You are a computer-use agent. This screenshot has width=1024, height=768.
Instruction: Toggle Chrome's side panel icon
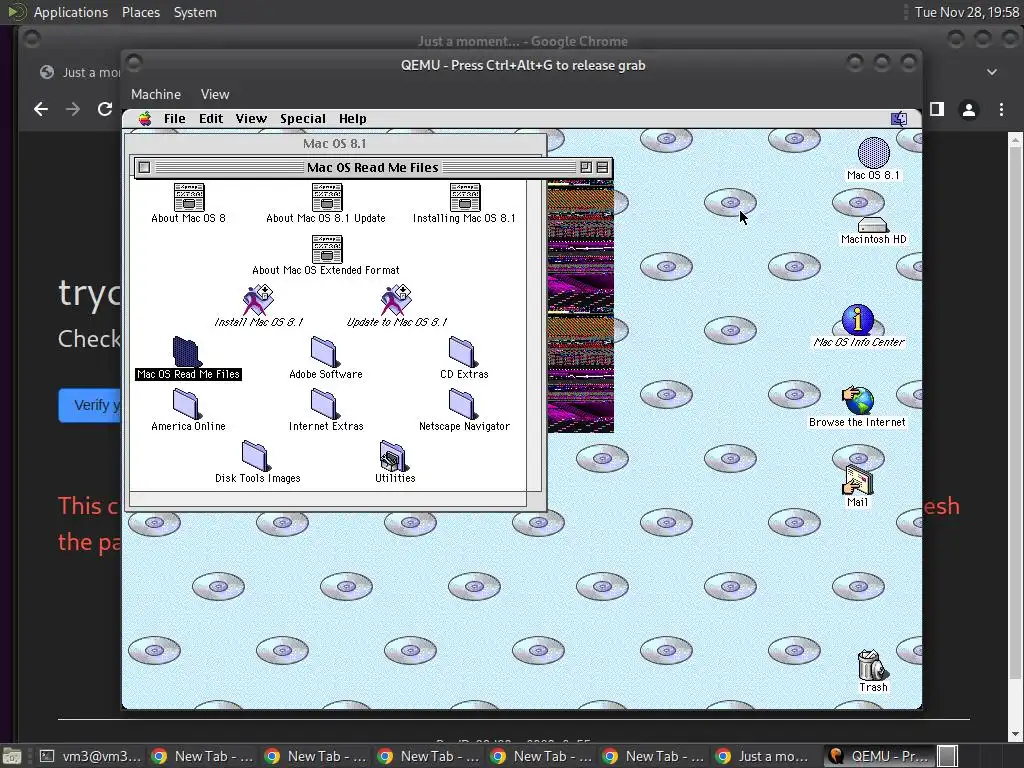pyautogui.click(x=937, y=109)
